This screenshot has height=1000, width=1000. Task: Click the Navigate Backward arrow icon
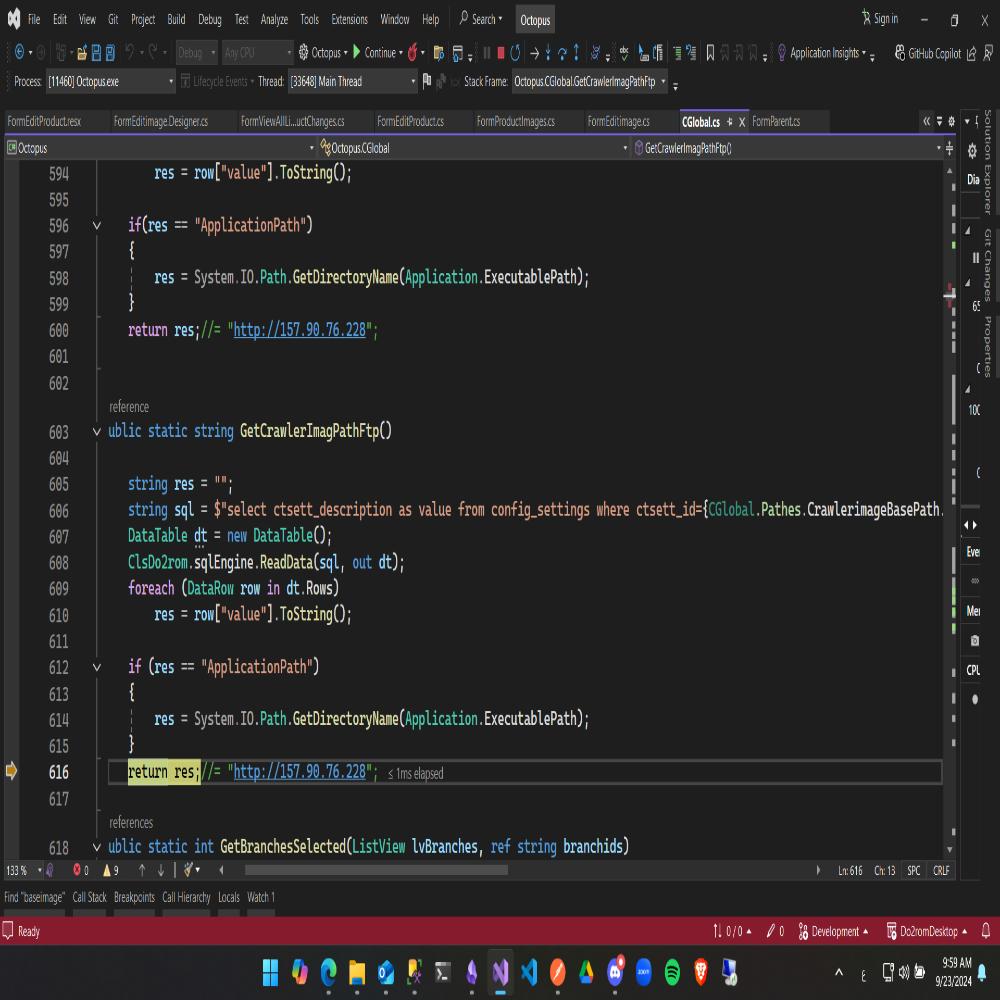coord(19,52)
